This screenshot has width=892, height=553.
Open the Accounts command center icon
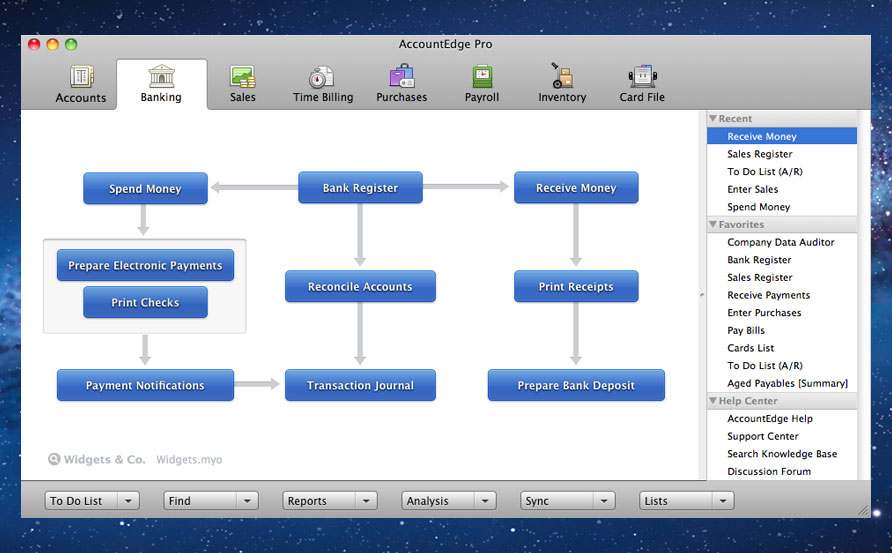point(81,76)
